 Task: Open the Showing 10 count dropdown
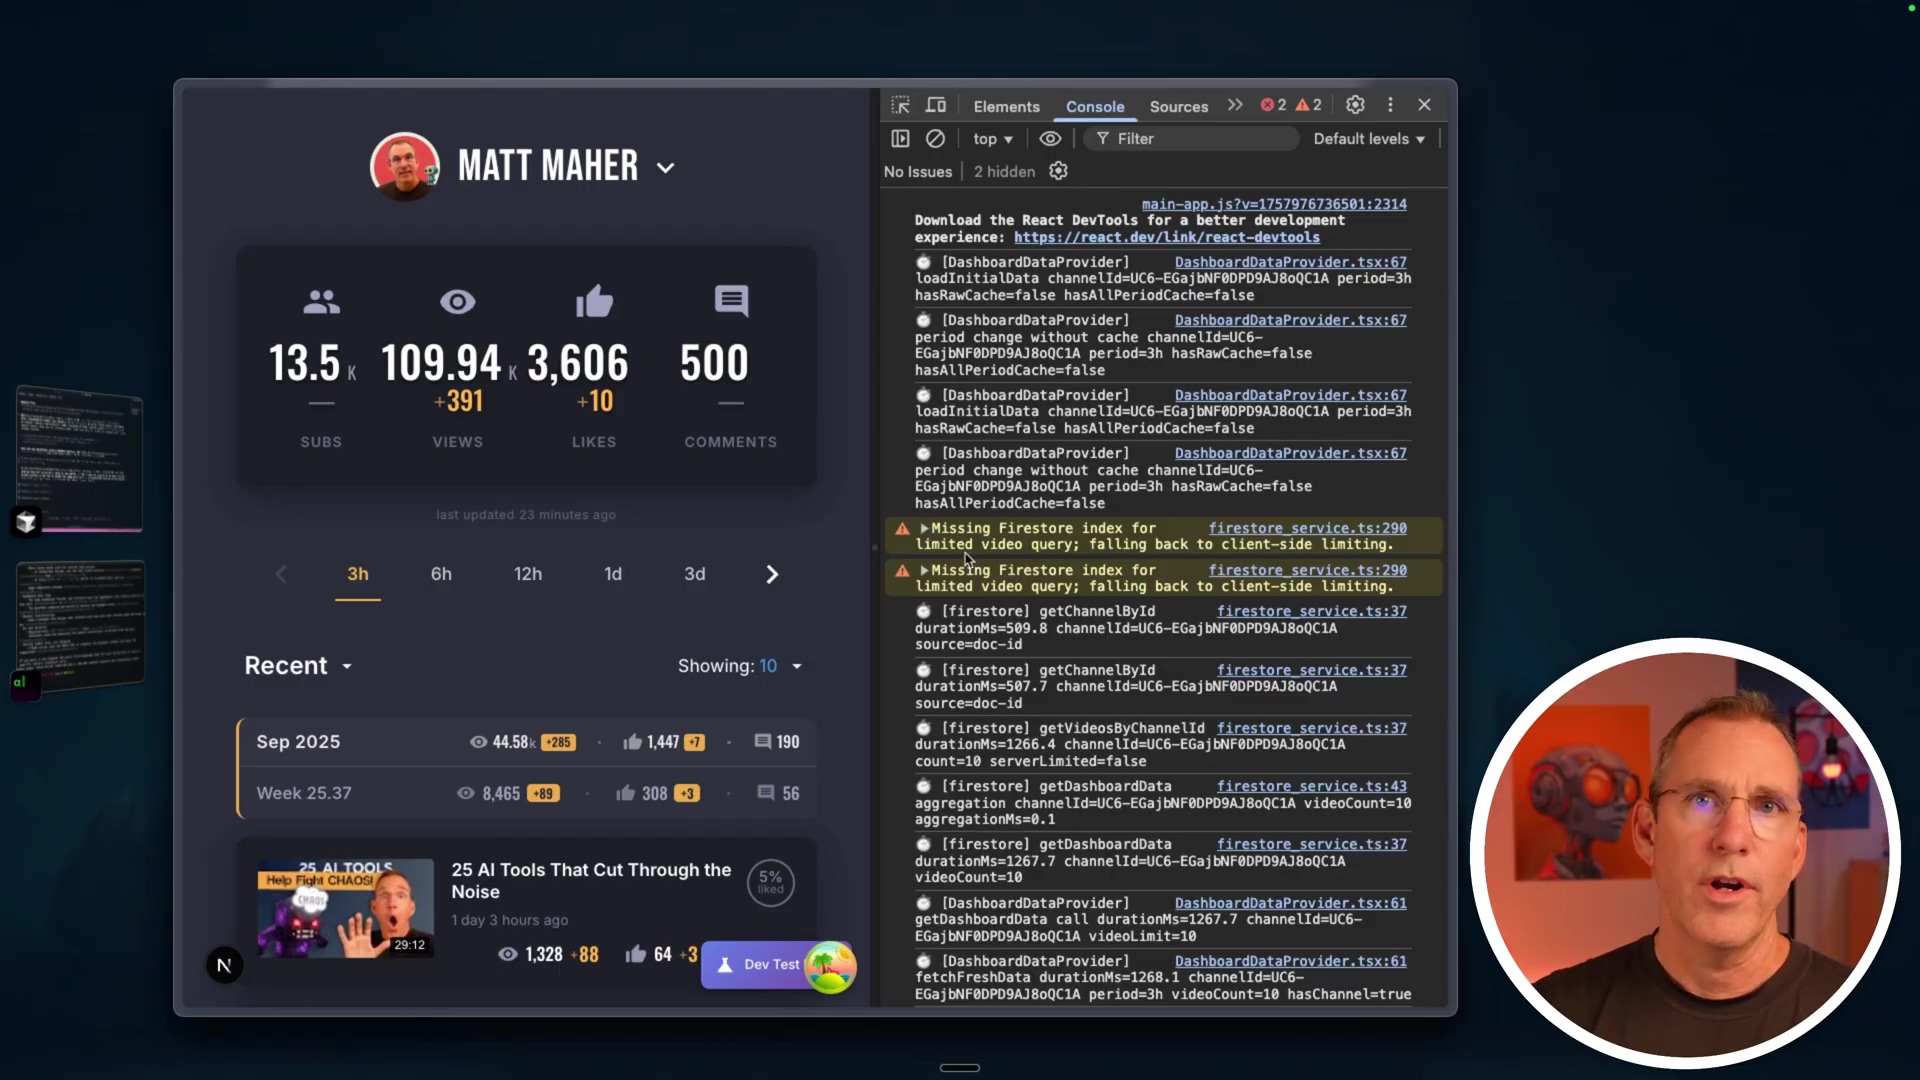click(x=740, y=666)
